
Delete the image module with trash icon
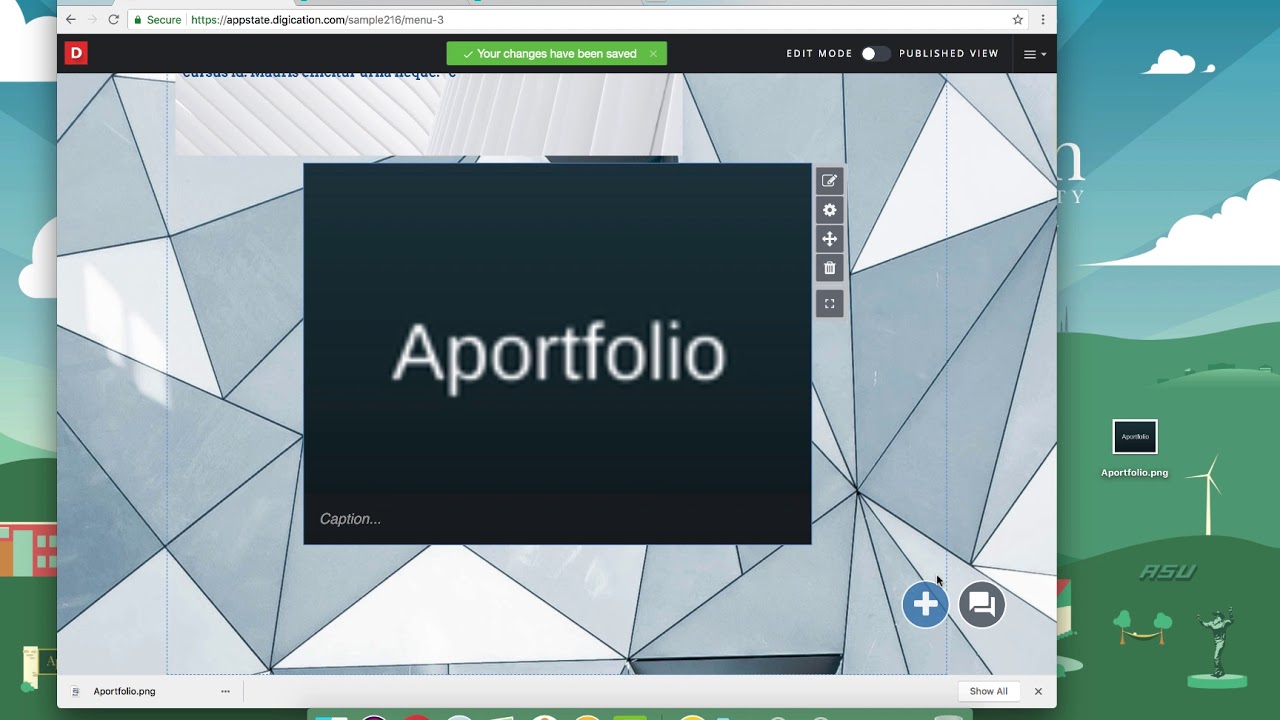click(829, 268)
